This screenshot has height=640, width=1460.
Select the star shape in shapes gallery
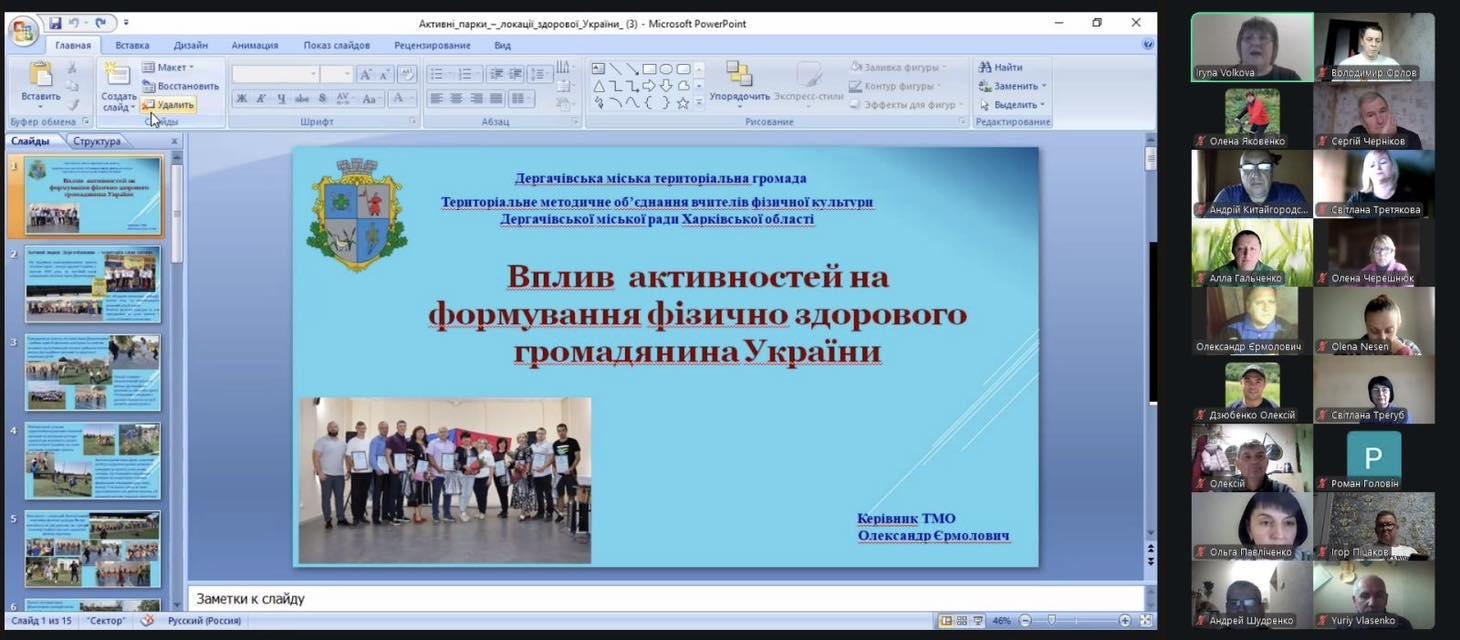tap(683, 102)
